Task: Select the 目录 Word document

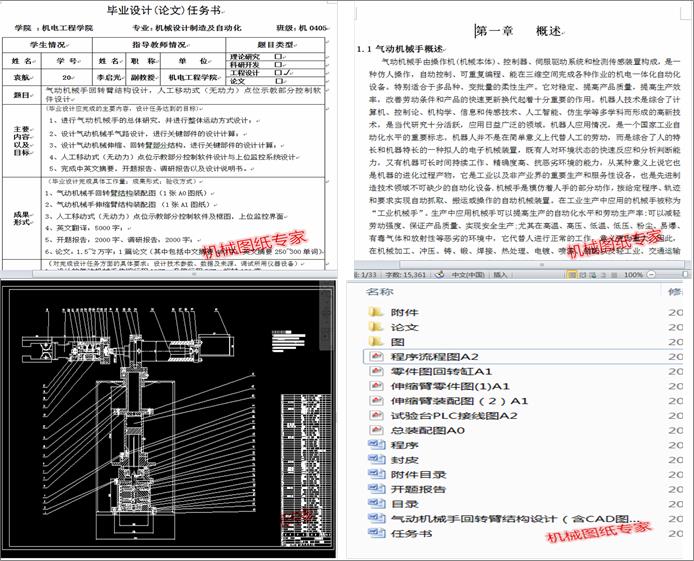Action: pos(393,504)
